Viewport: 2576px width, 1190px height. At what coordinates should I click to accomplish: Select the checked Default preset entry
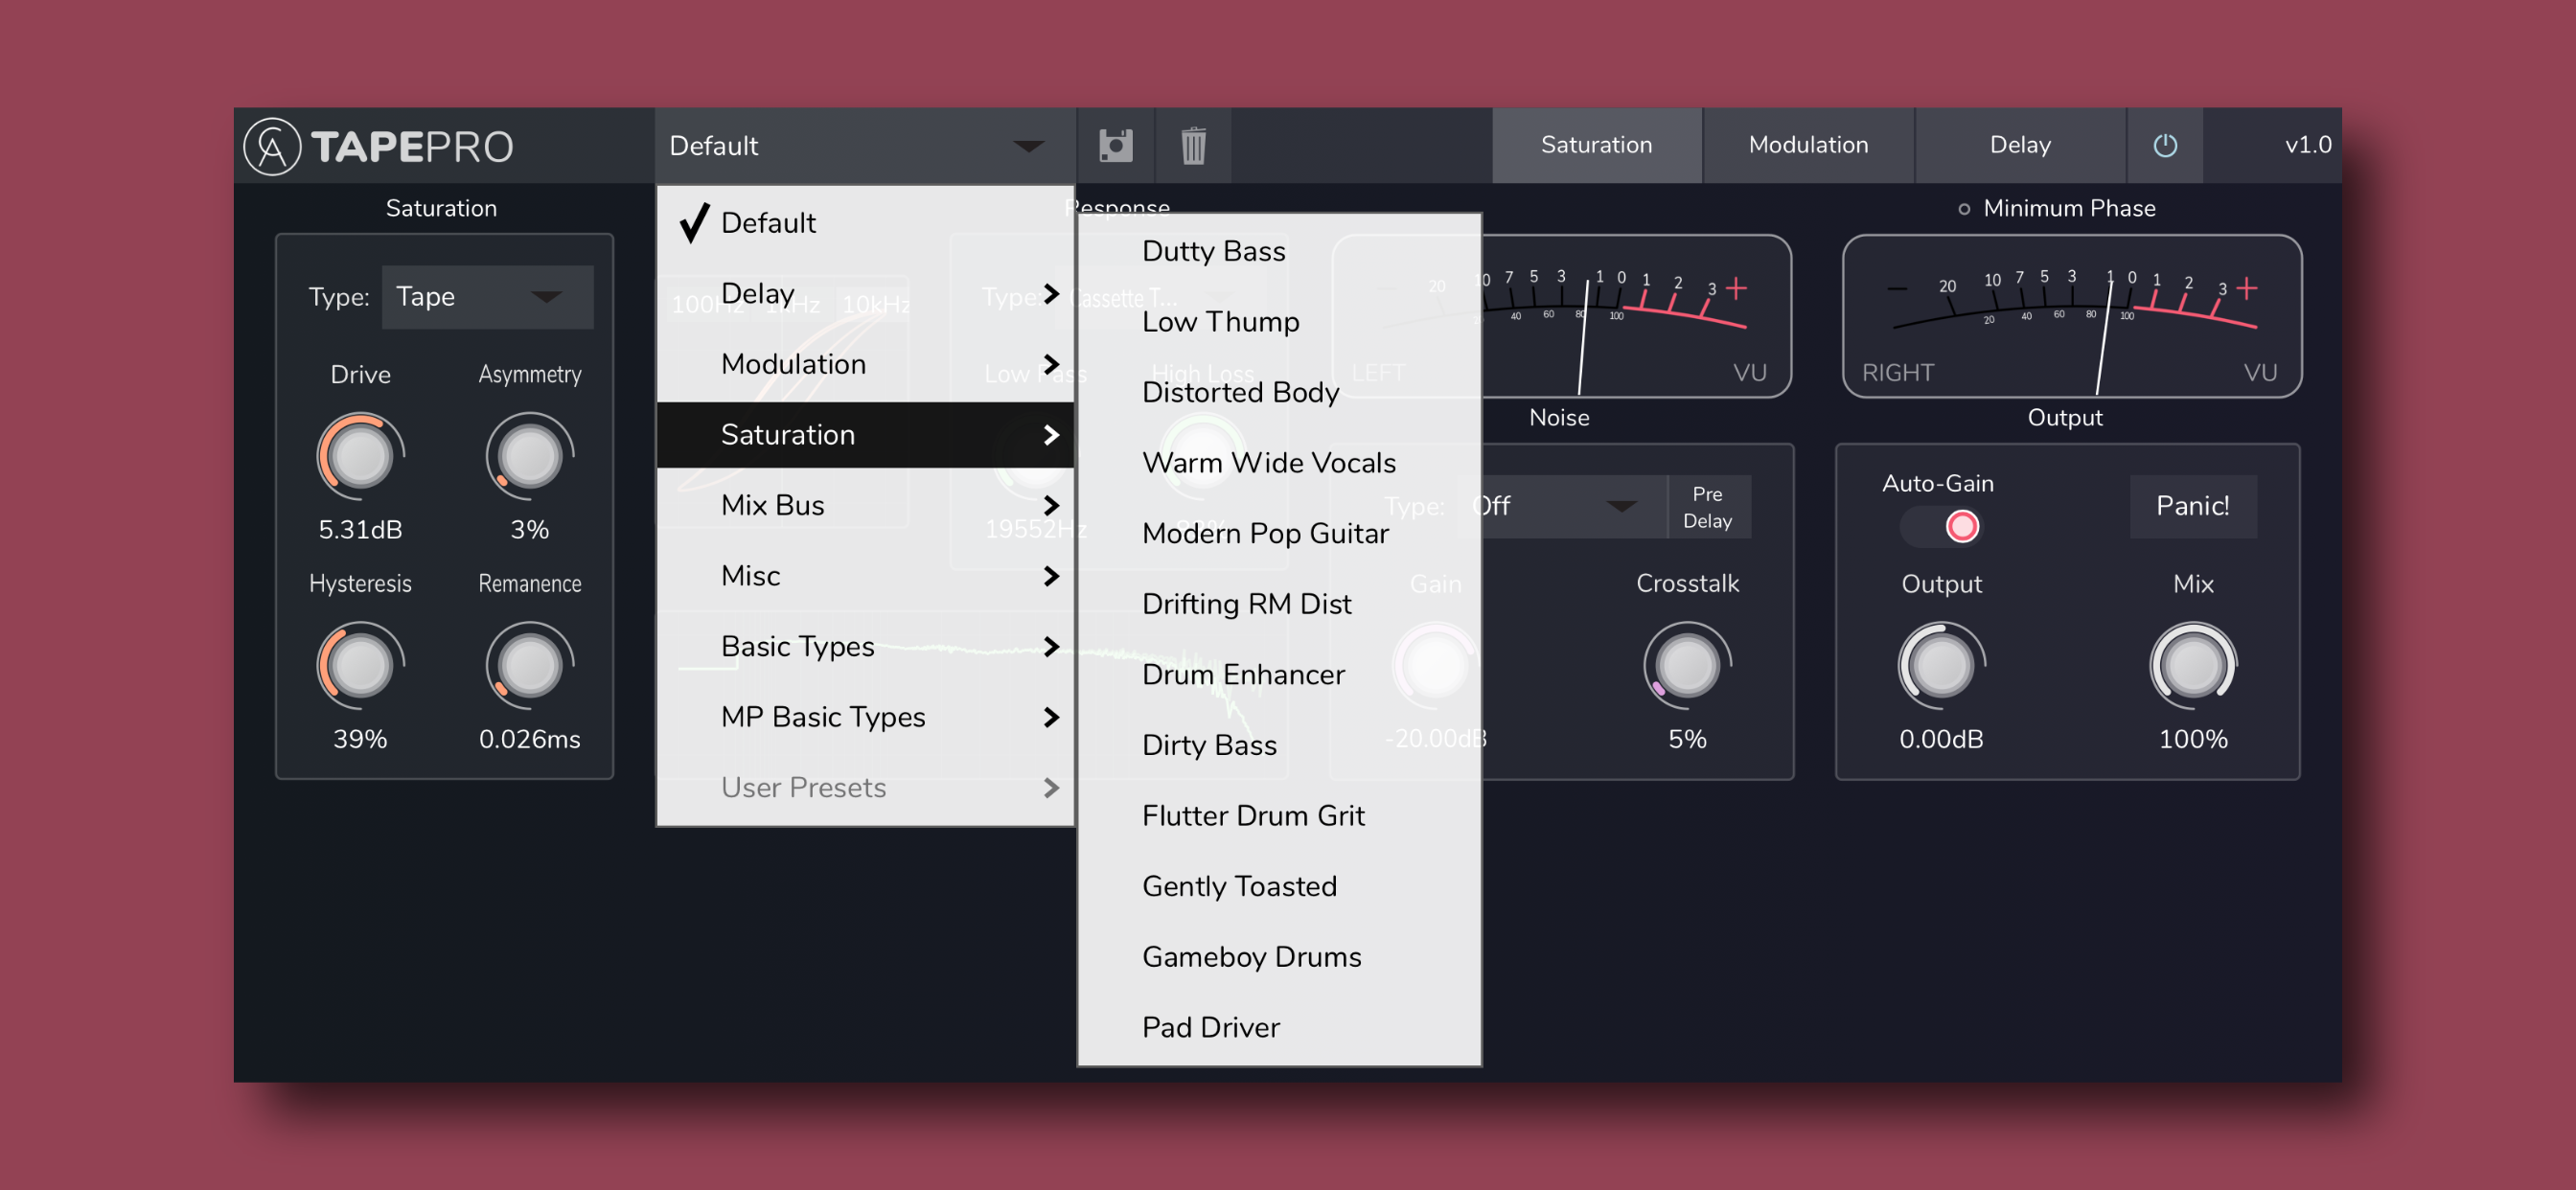(865, 223)
